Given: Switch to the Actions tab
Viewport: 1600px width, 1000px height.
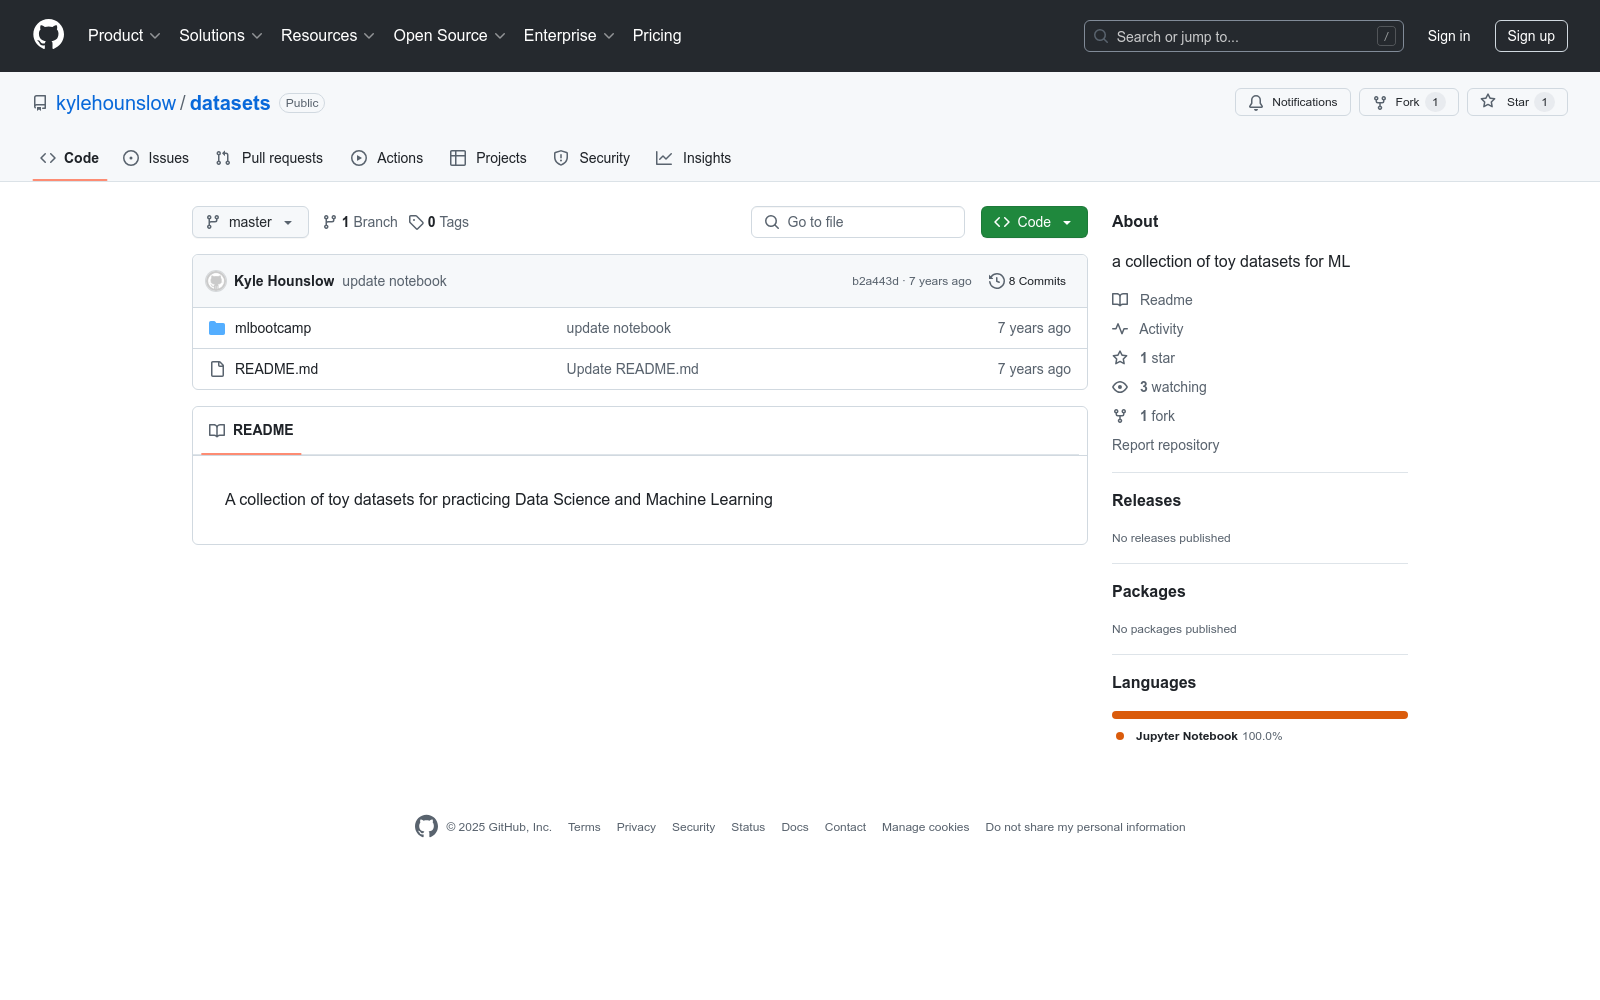Looking at the screenshot, I should [x=387, y=158].
